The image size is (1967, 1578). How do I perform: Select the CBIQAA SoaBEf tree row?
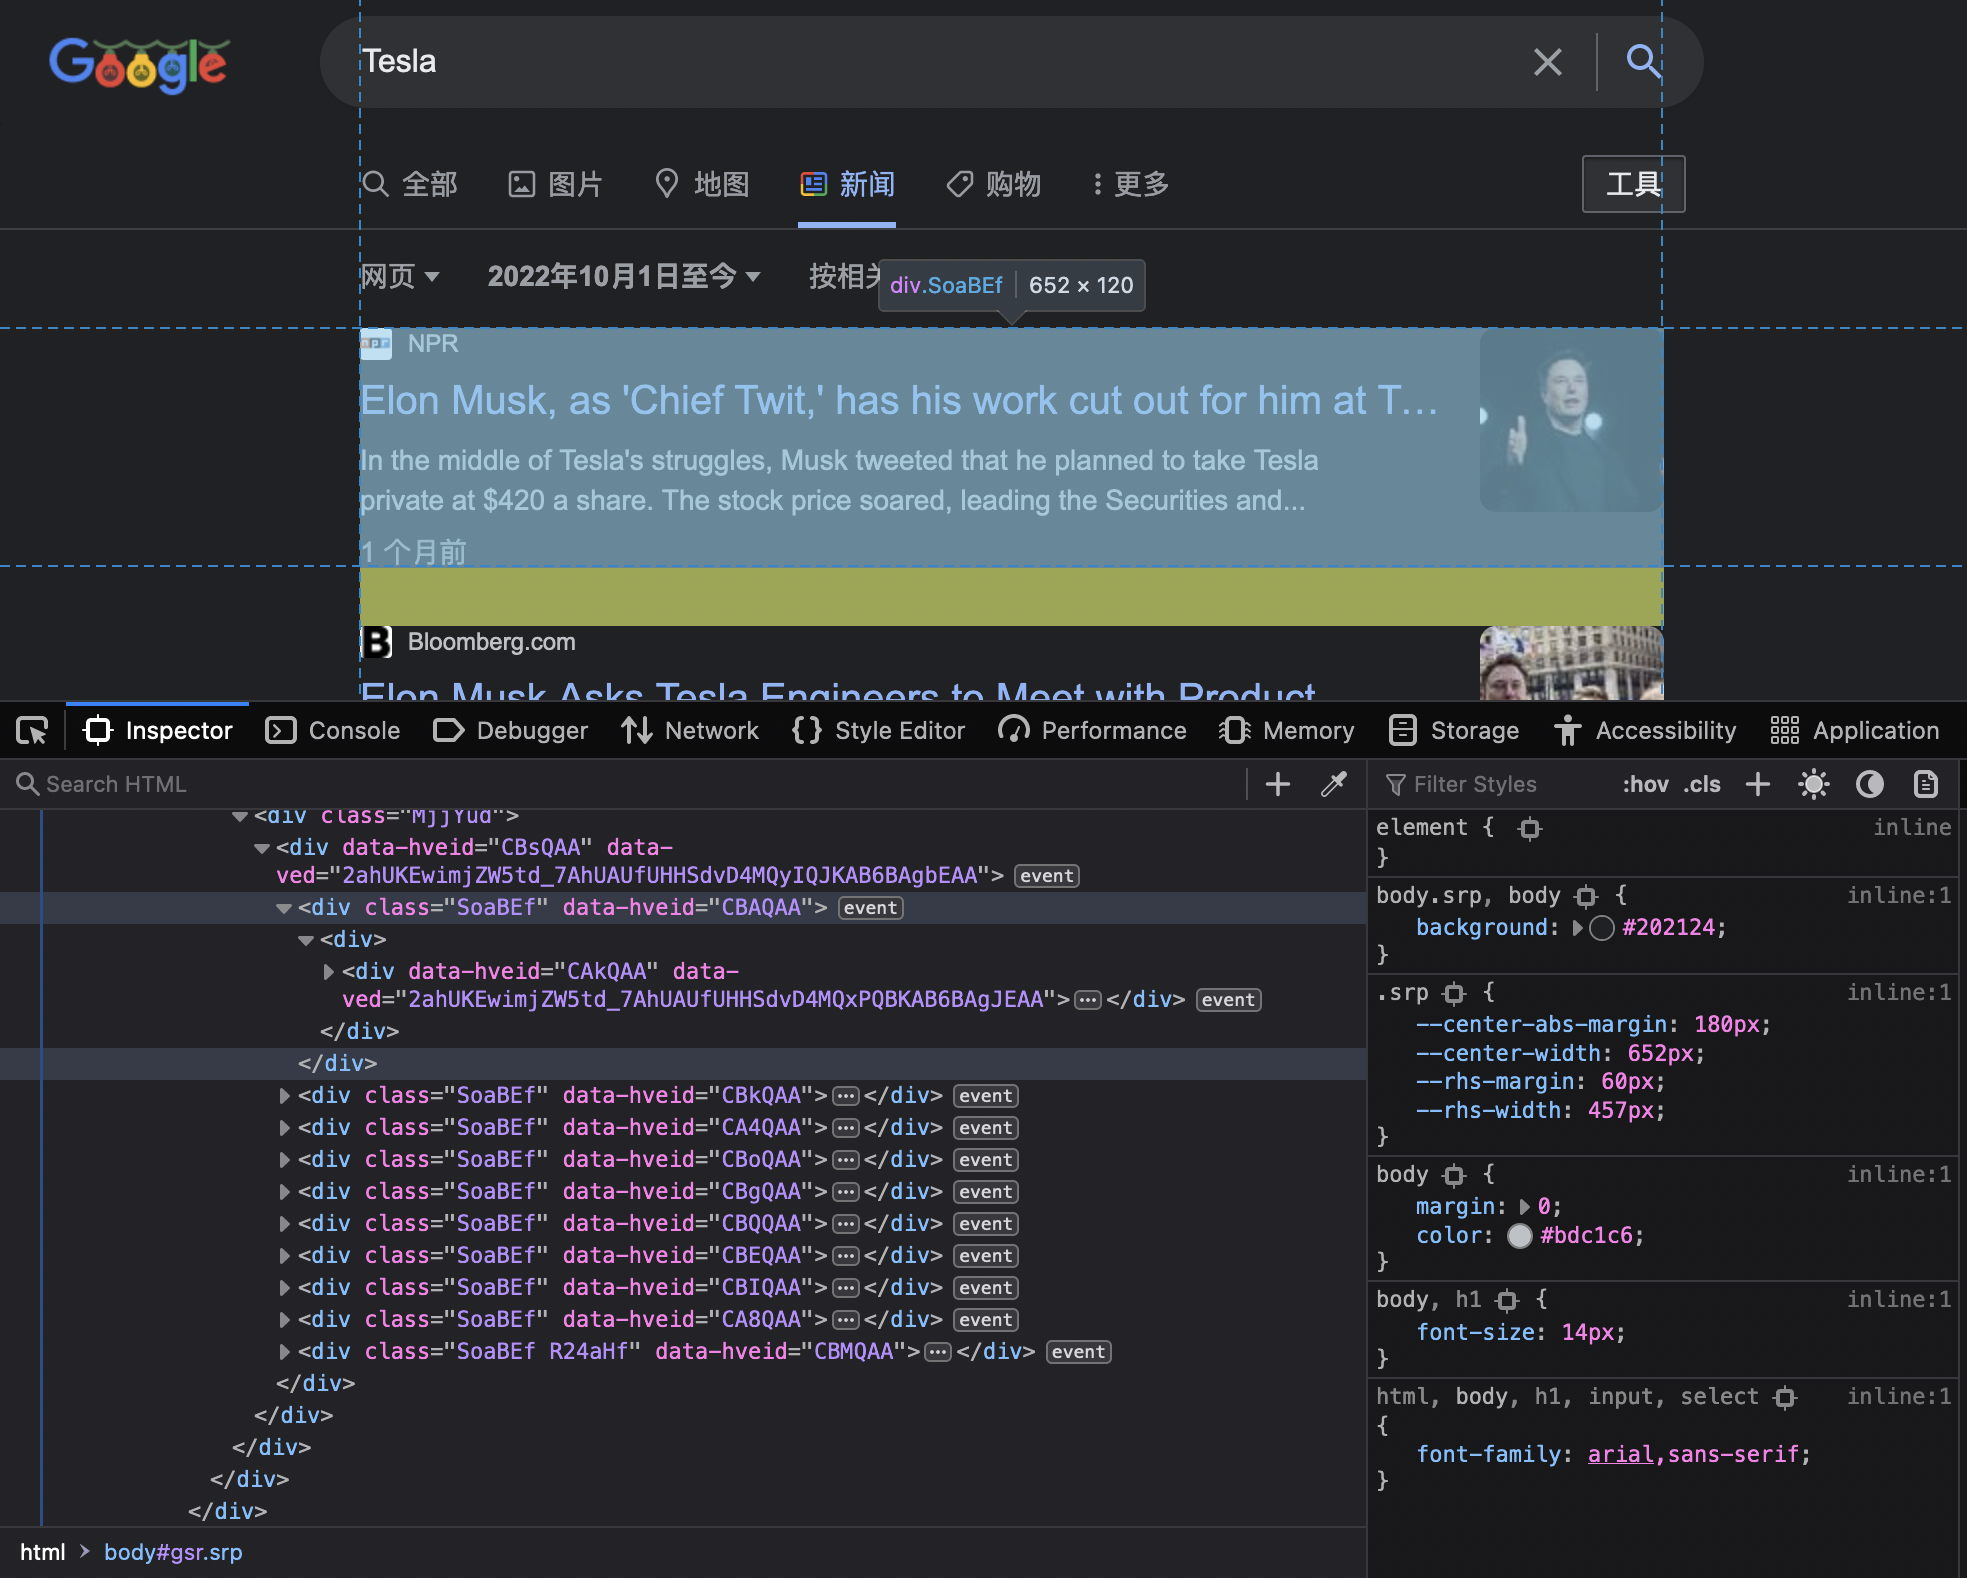683,1288
